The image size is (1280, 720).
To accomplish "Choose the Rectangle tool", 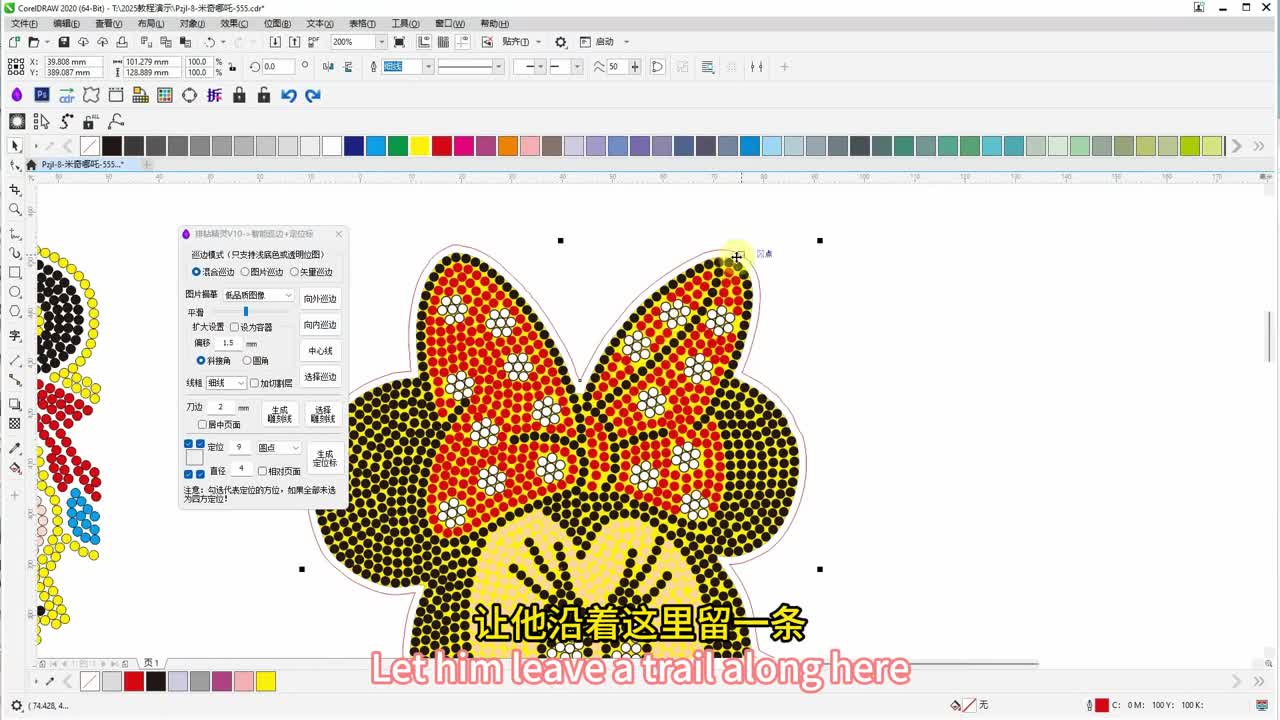I will [x=15, y=272].
